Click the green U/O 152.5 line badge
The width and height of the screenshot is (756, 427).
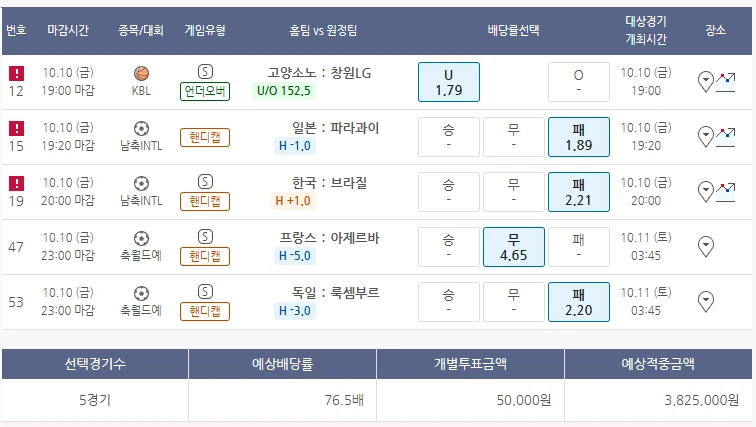(284, 91)
